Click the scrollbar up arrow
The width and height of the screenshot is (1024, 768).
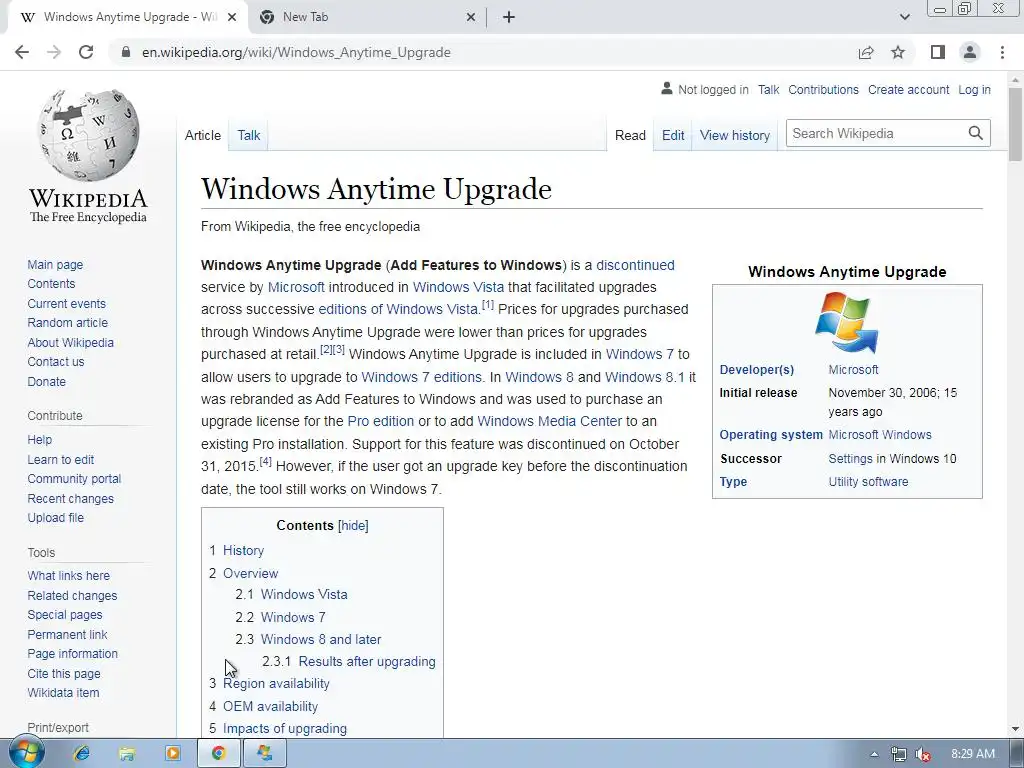[1015, 79]
